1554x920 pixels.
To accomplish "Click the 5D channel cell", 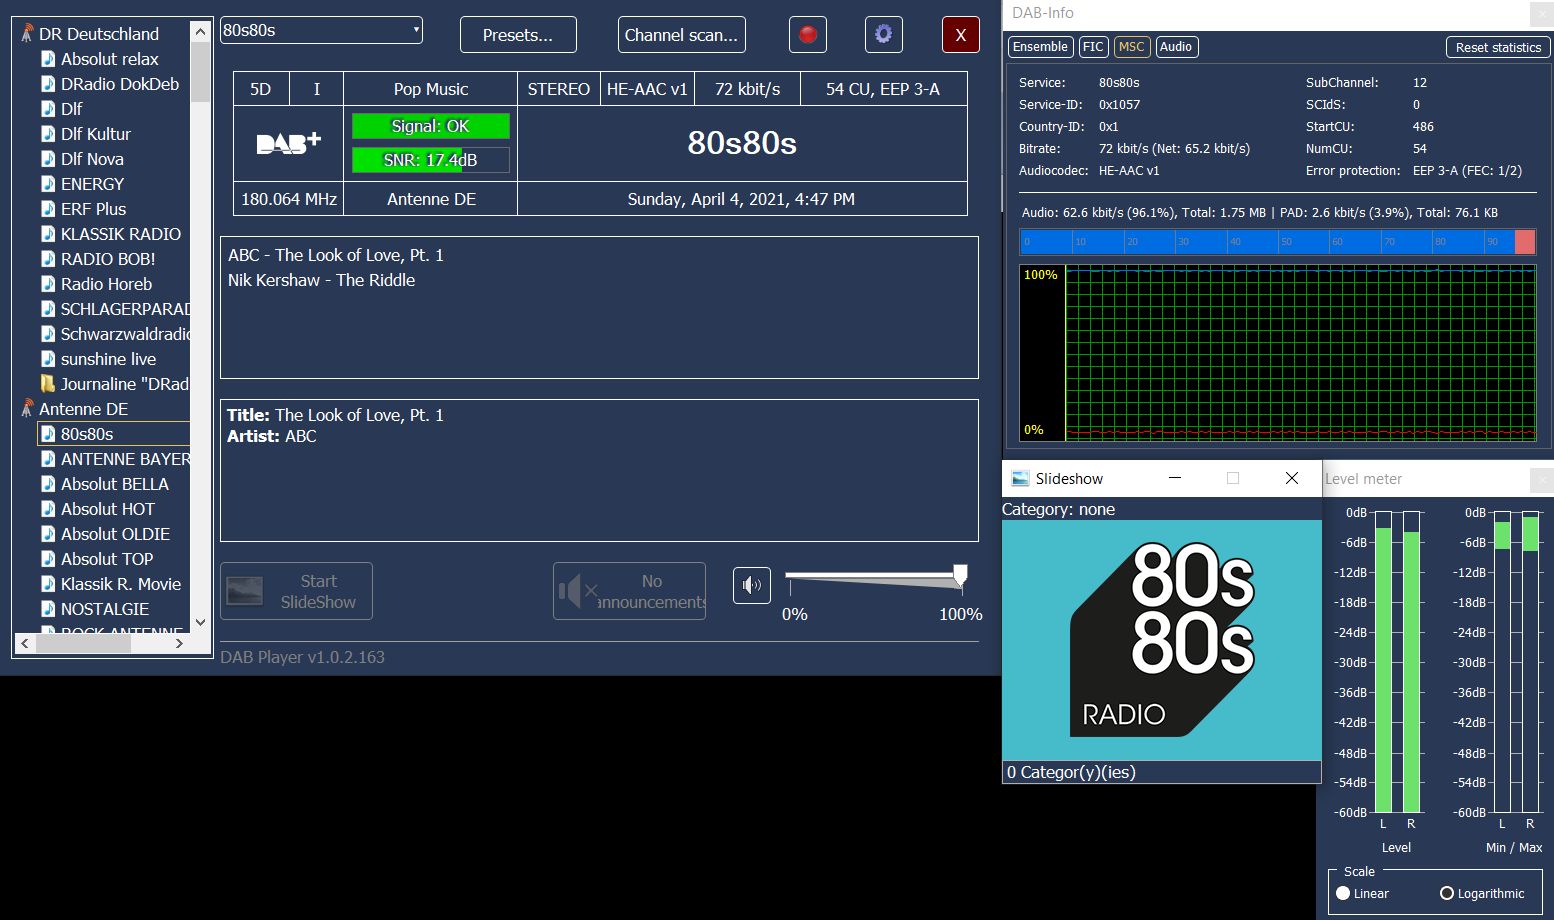I will [x=261, y=89].
